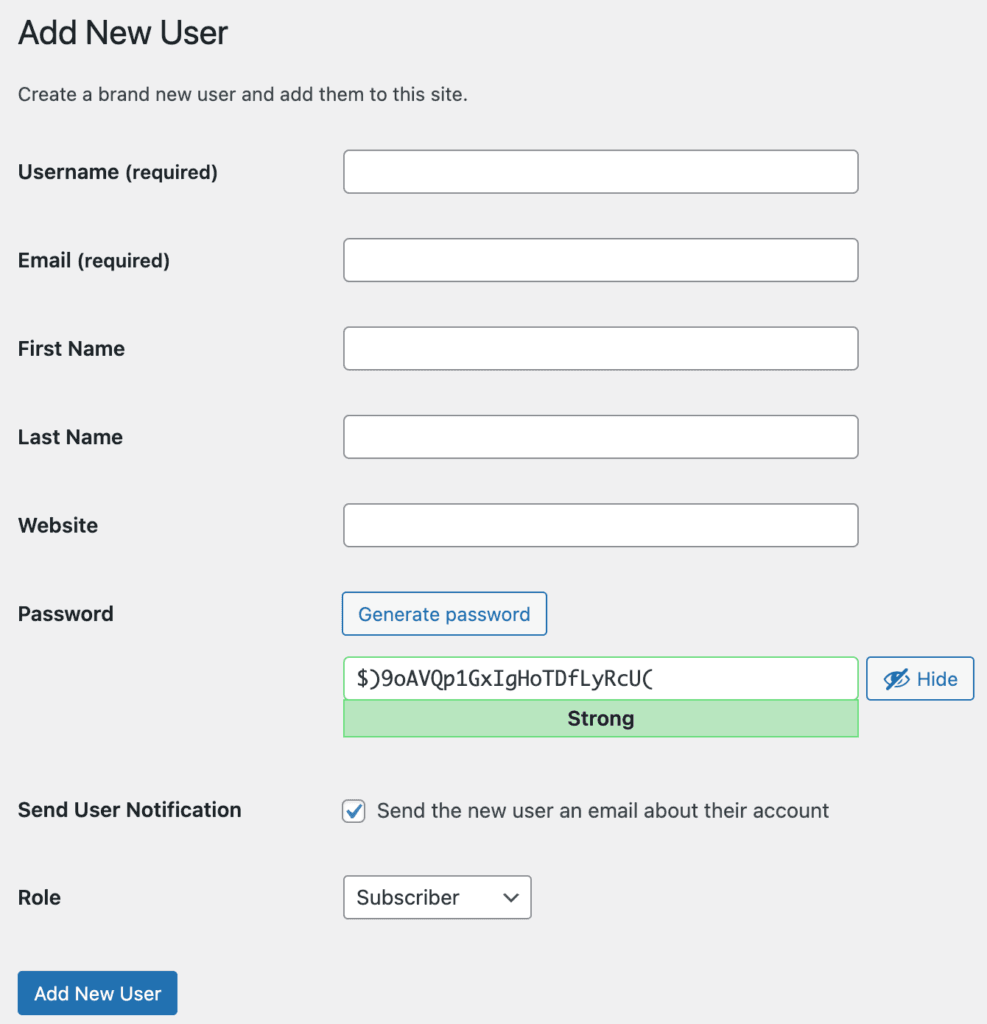Click the eye icon on the Hide button
This screenshot has width=987, height=1024.
895,678
